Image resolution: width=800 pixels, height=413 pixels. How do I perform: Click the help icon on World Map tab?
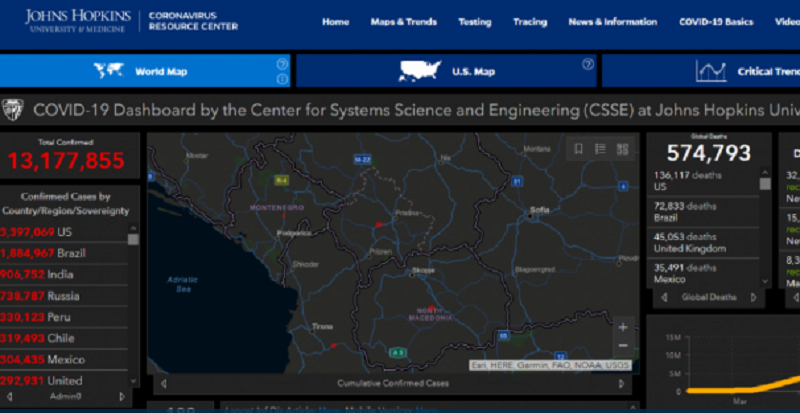pyautogui.click(x=282, y=64)
